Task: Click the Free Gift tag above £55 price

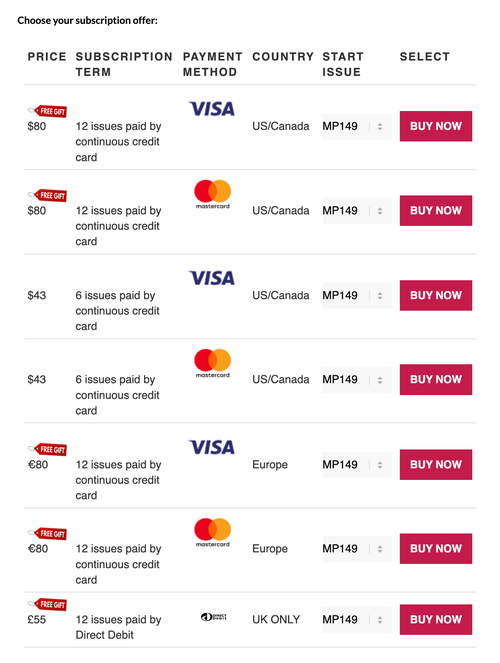Action: coord(47,605)
